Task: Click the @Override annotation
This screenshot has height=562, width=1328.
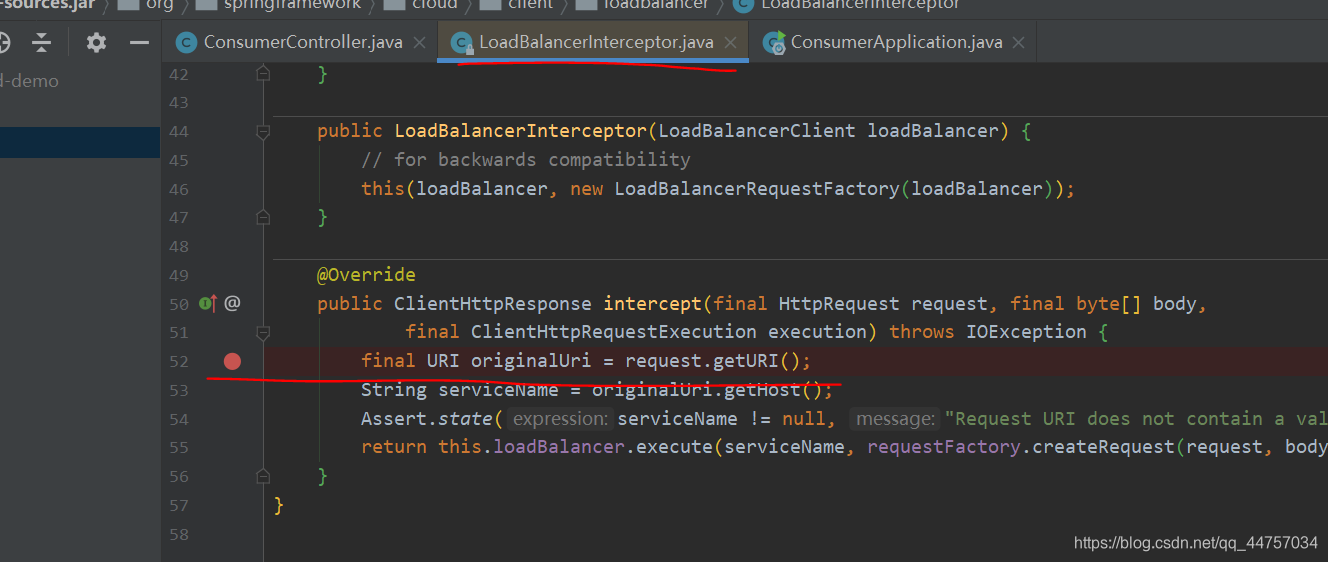Action: pos(366,274)
